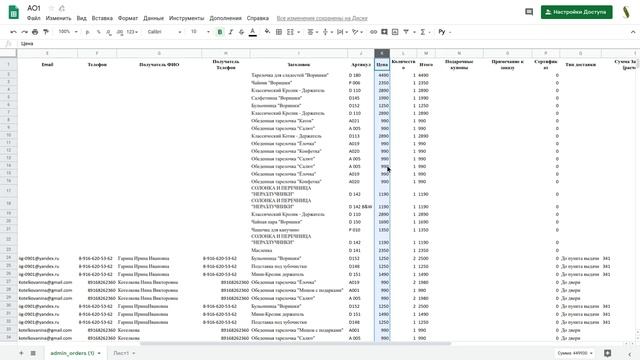The image size is (640, 360).
Task: Click the move-to-folder icon by the title
Action: (62, 8)
